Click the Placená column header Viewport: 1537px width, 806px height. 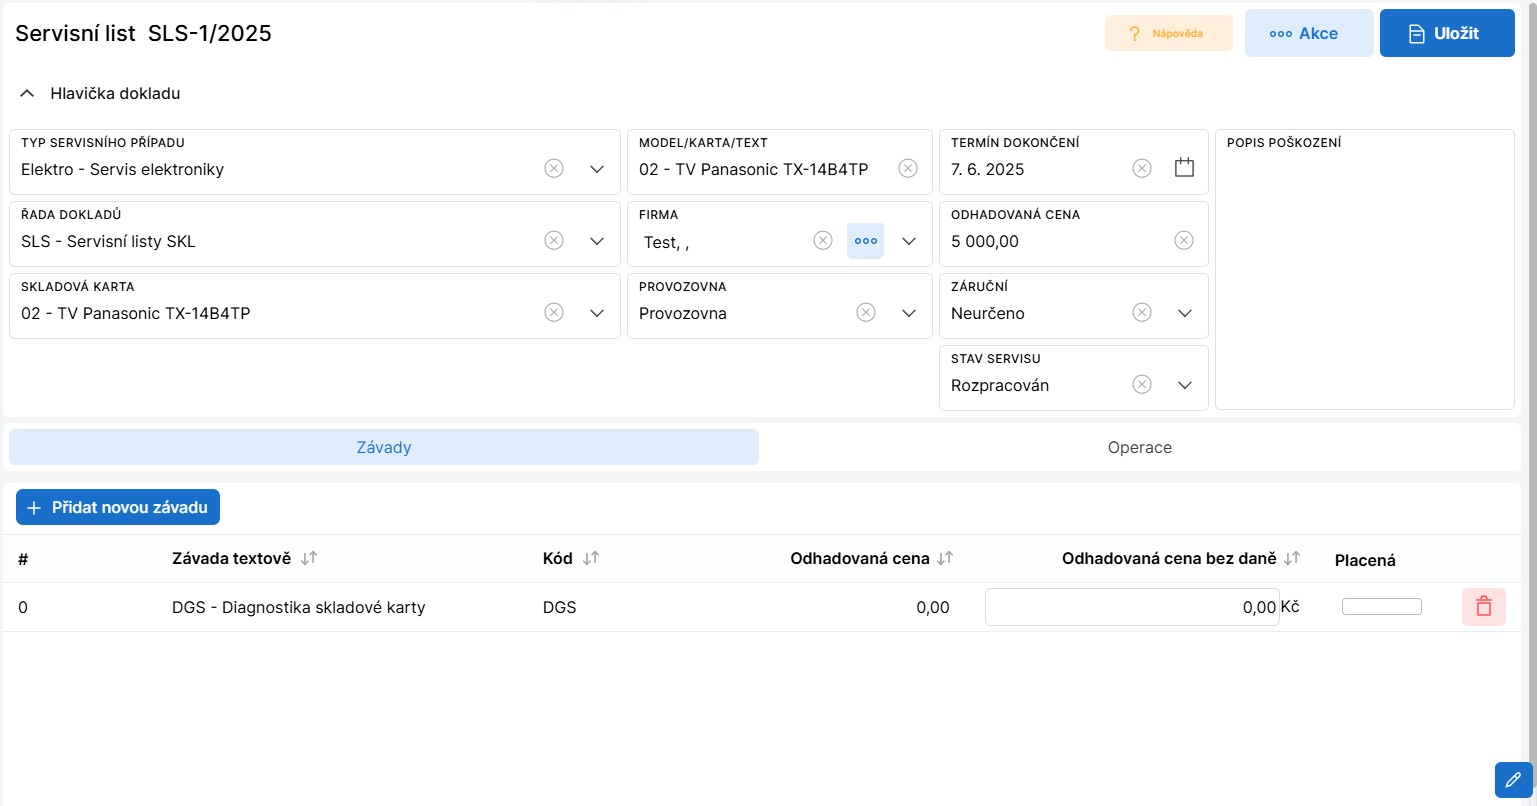[x=1365, y=560]
